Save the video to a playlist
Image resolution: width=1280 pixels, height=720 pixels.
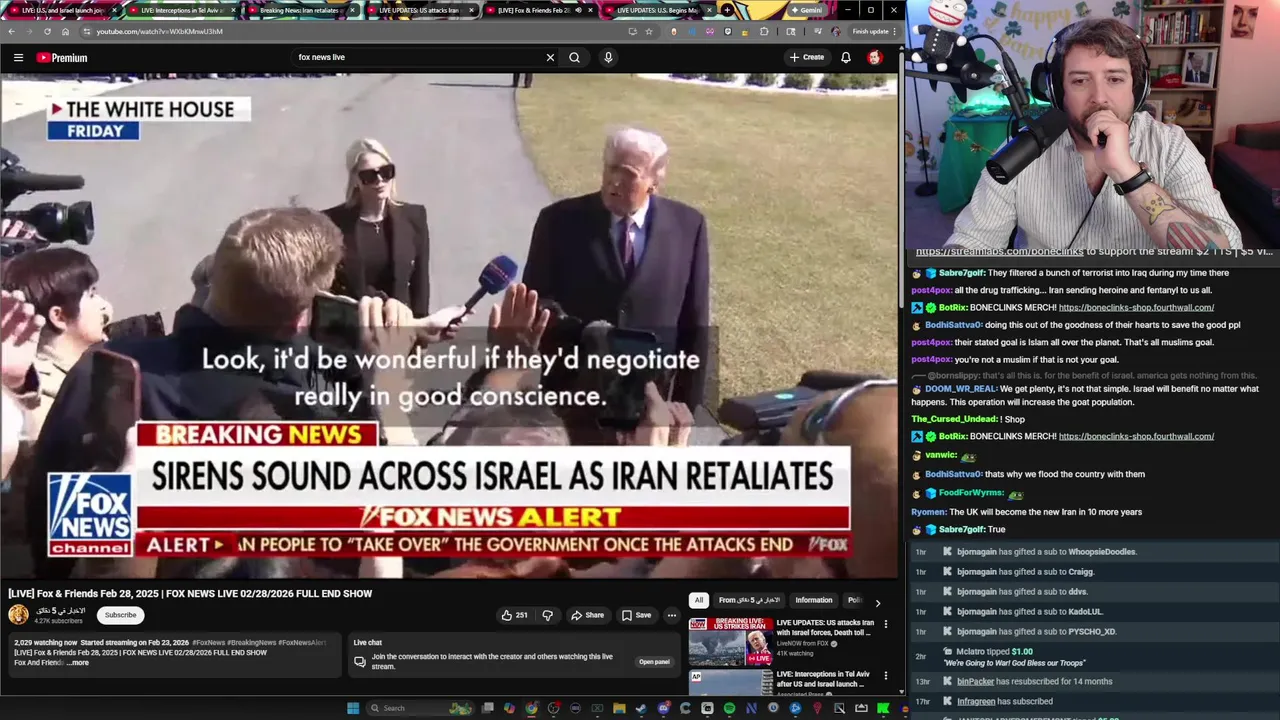(x=636, y=615)
